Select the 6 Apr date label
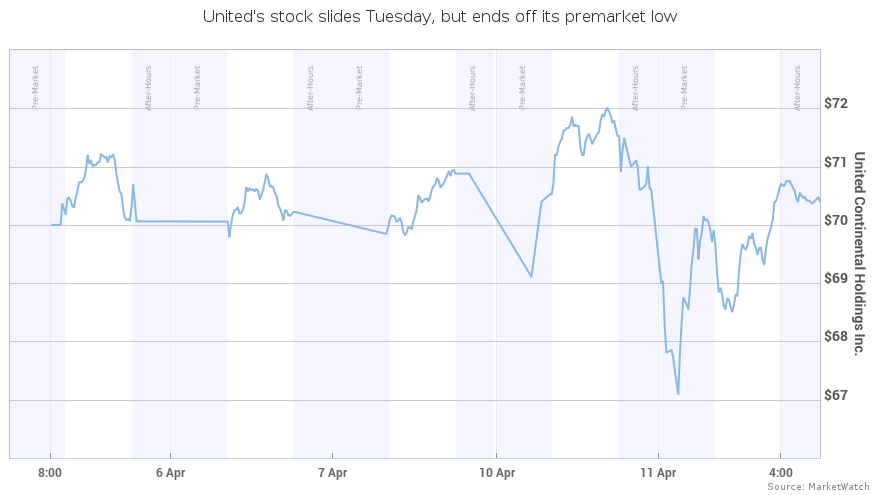 click(x=171, y=473)
